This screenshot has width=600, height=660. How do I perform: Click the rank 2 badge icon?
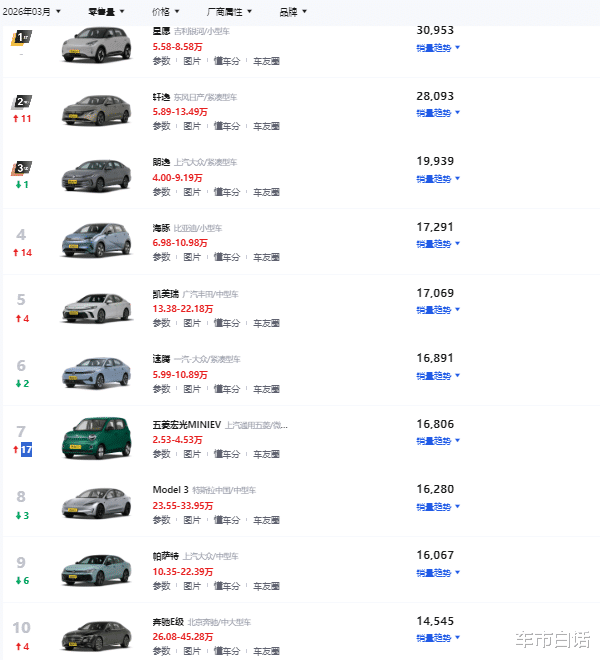coord(21,102)
